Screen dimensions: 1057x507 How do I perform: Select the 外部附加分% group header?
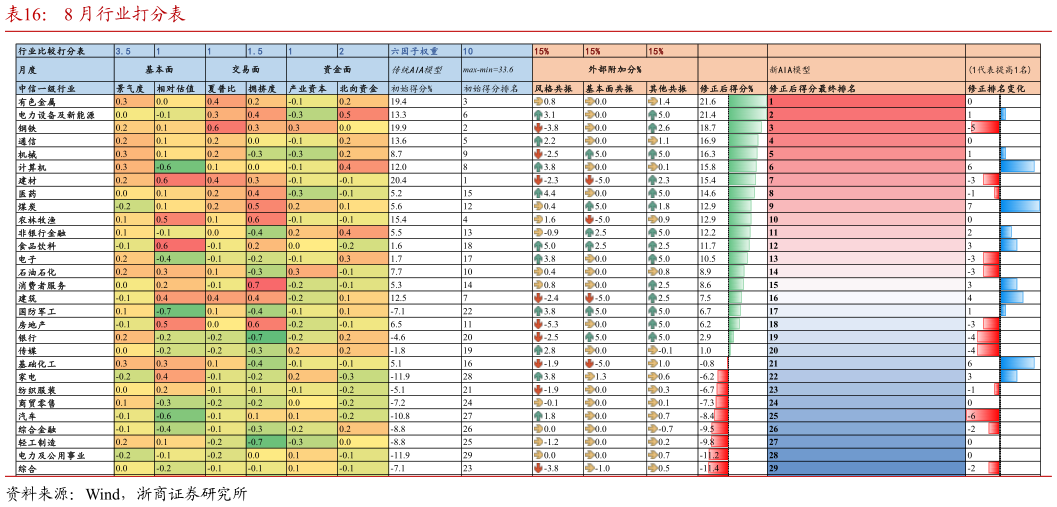click(614, 69)
